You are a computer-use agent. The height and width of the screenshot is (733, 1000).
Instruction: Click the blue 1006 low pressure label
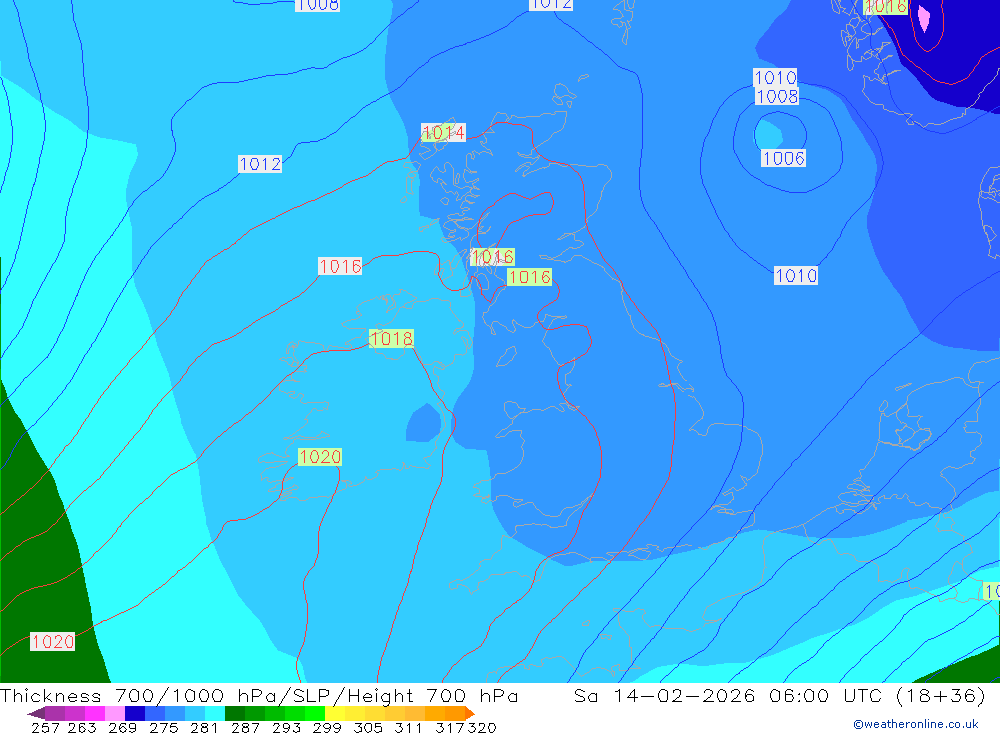click(784, 158)
